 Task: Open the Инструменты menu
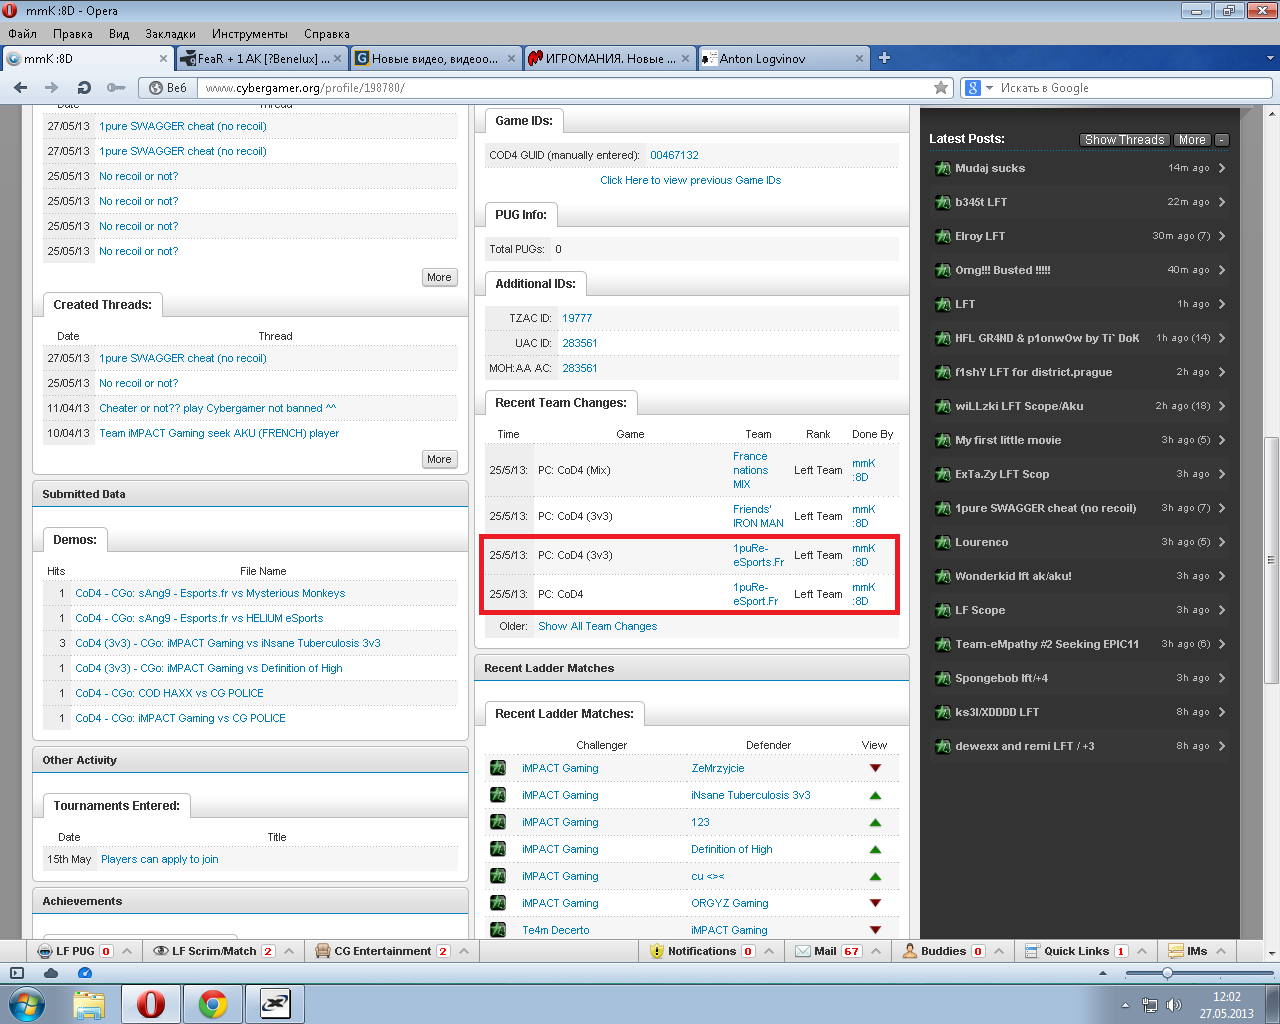tap(250, 34)
